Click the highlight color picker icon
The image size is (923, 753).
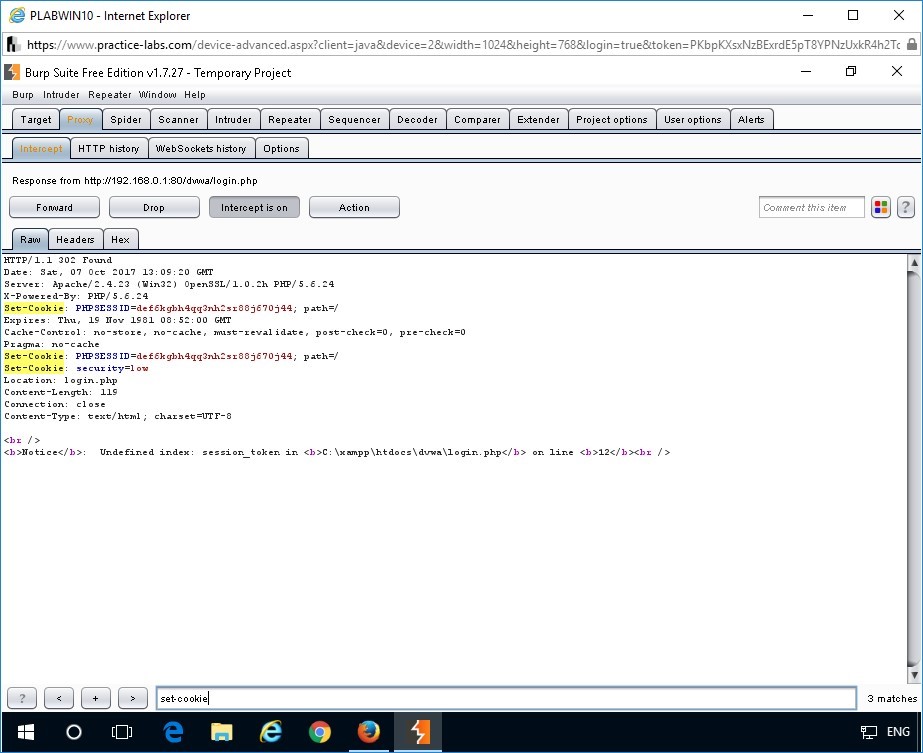tap(881, 208)
